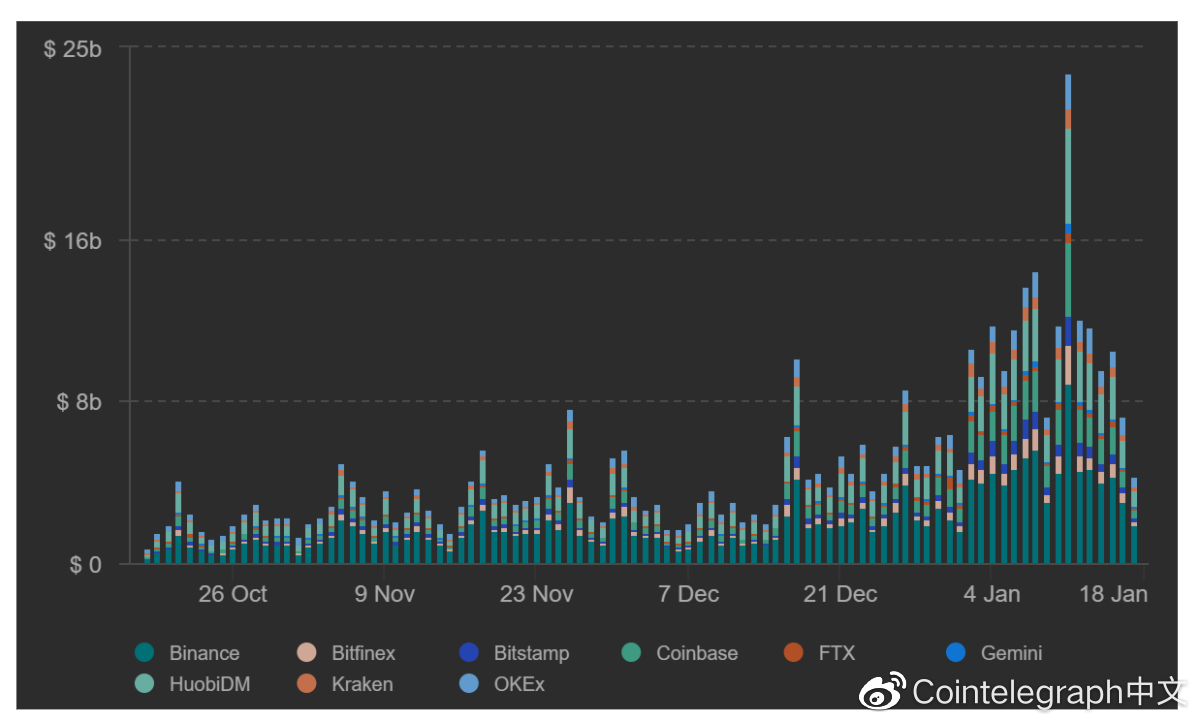This screenshot has height=724, width=1199.
Task: Click the $ 0 axis label
Action: pos(85,565)
